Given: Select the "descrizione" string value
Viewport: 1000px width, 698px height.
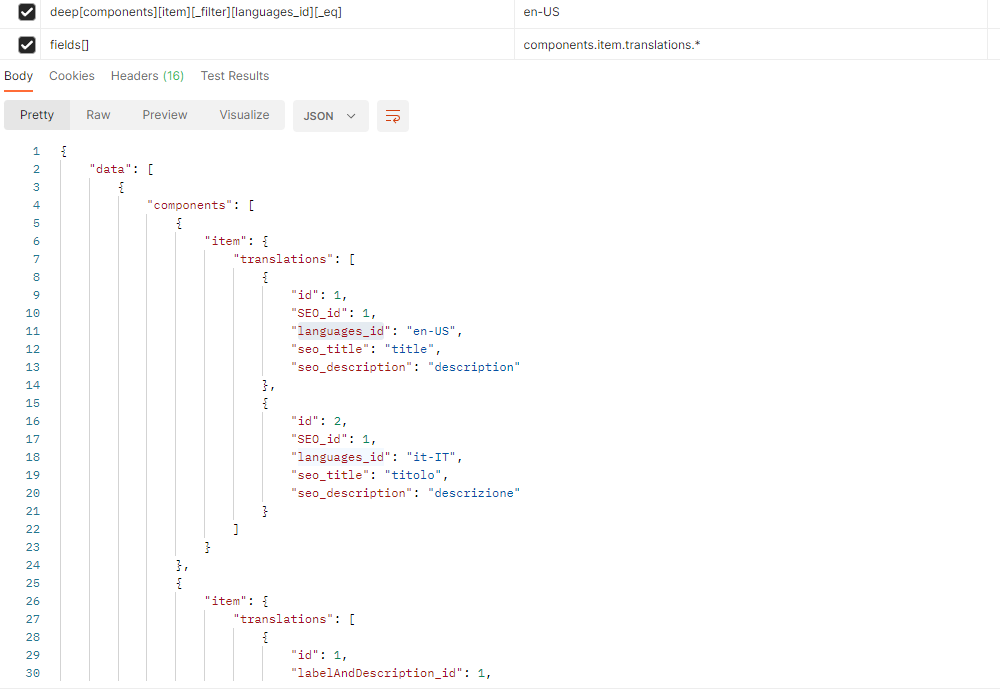Looking at the screenshot, I should click(x=474, y=492).
